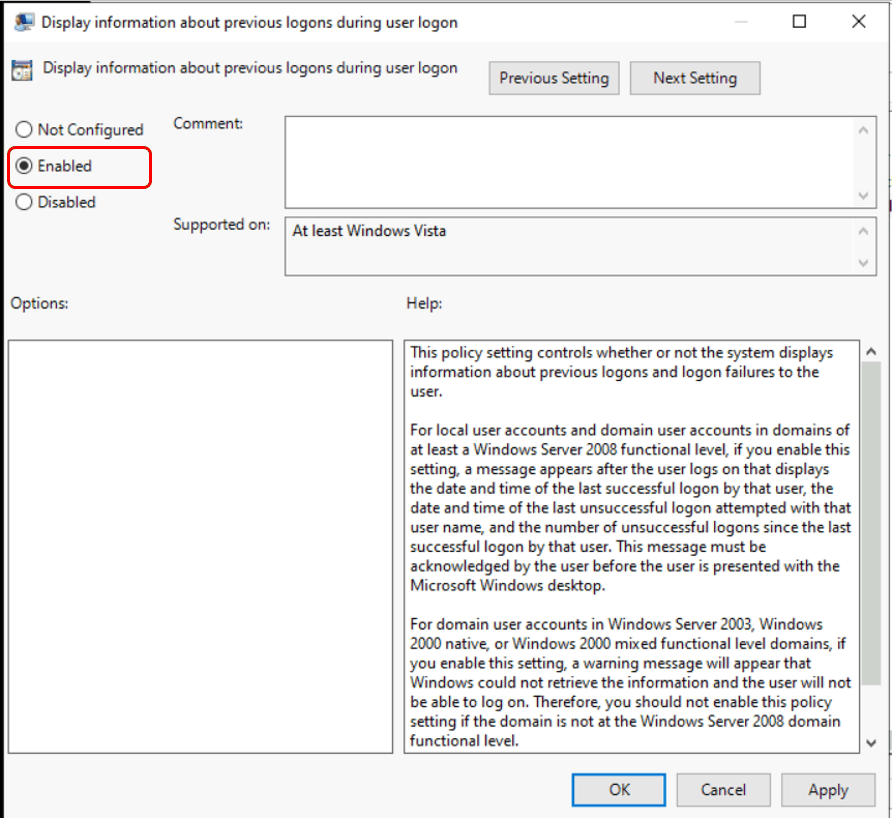Screen dimensions: 892x818
Task: Click the Comment box scroll down arrow
Action: point(863,196)
